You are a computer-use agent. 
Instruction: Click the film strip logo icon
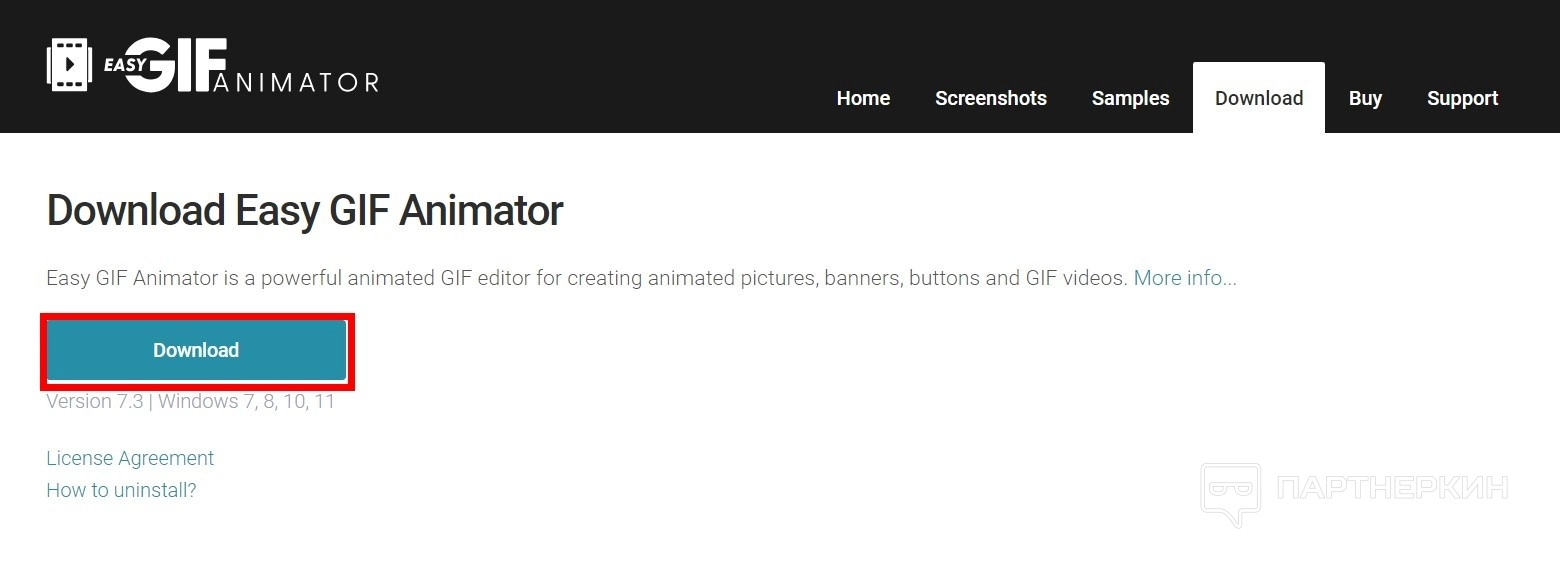(x=69, y=65)
